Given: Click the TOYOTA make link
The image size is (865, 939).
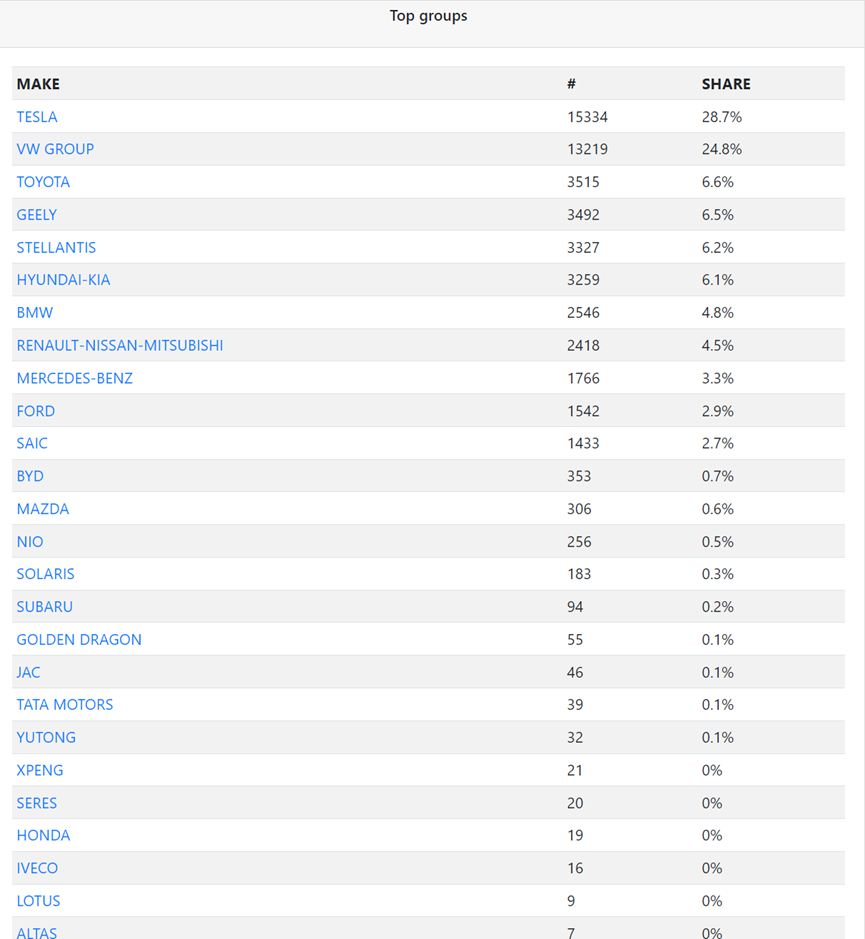Looking at the screenshot, I should [x=43, y=182].
